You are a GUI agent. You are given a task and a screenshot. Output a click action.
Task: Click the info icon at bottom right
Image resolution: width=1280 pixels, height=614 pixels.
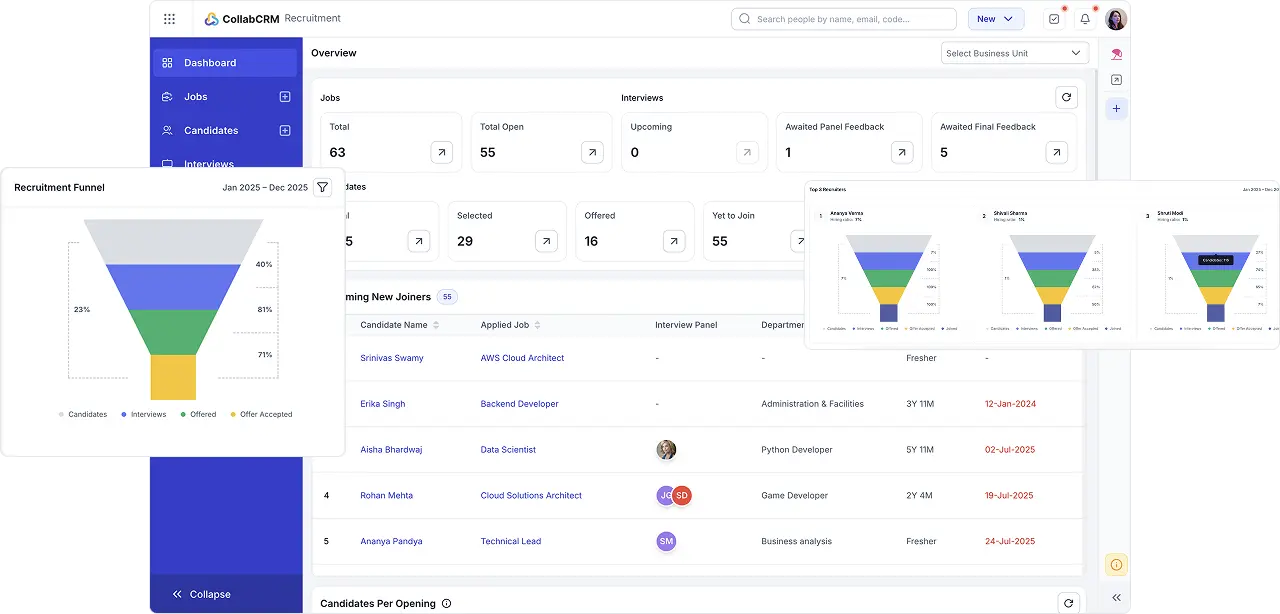coord(1116,564)
